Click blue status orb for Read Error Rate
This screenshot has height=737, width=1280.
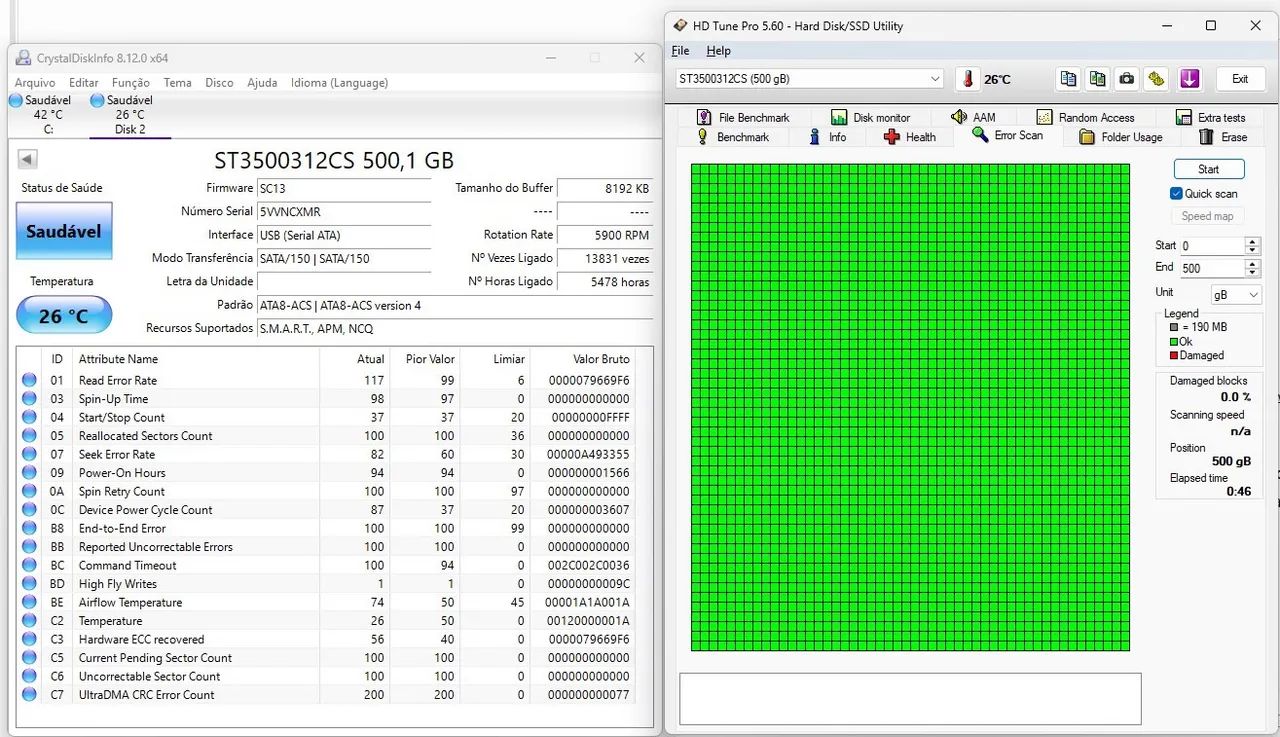coord(29,380)
